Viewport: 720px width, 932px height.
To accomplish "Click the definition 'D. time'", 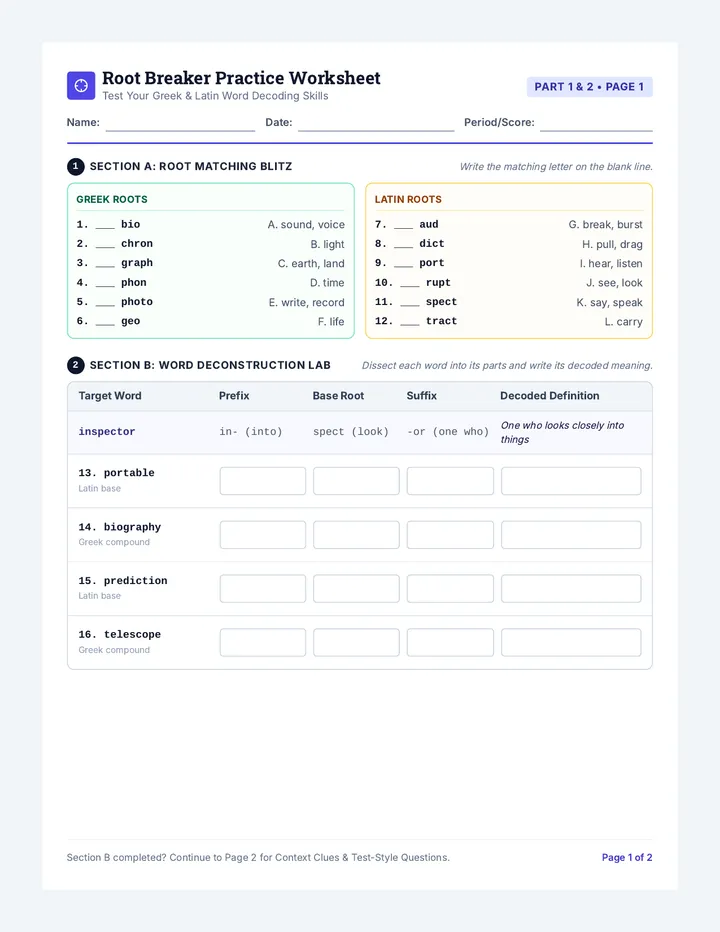I will coord(326,283).
